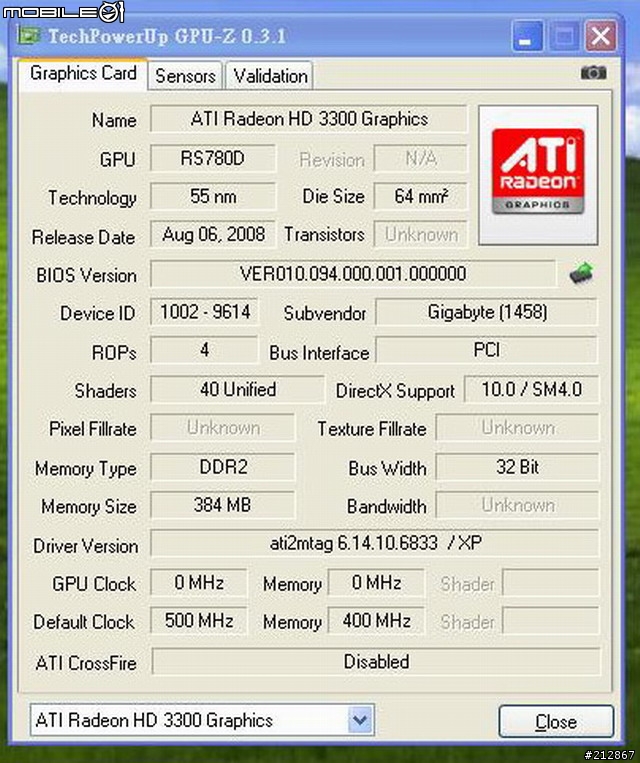The image size is (640, 763).
Task: Click the Pixel Fillrate Unknown field
Action: 222,428
